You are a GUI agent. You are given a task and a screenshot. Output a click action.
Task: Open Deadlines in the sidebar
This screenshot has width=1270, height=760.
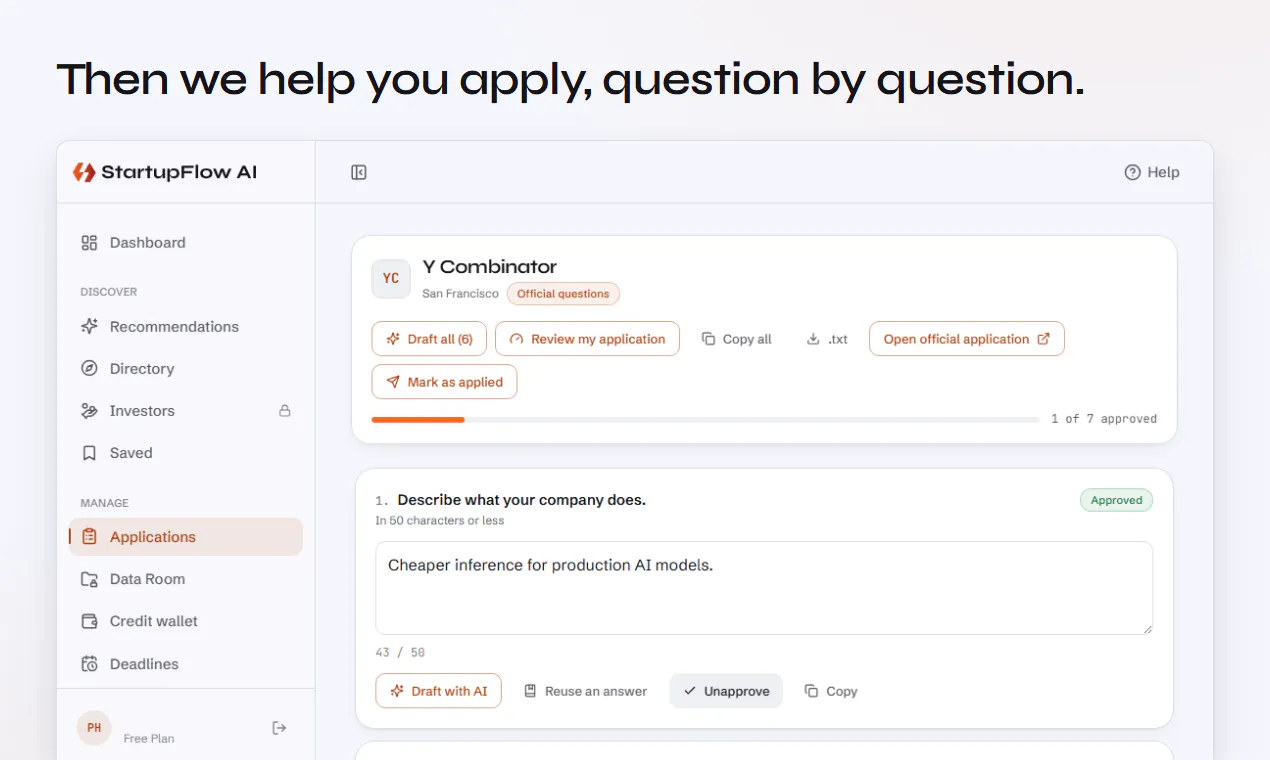click(185, 664)
